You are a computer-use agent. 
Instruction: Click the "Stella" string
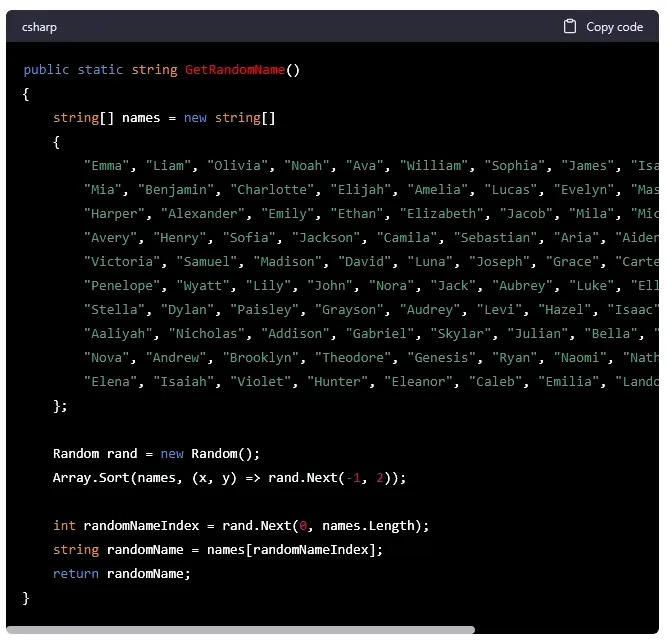click(x=114, y=309)
